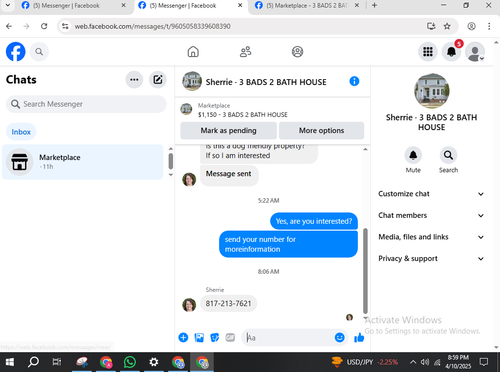Open the Windows Start menu
The width and height of the screenshot is (500, 372).
[10, 362]
